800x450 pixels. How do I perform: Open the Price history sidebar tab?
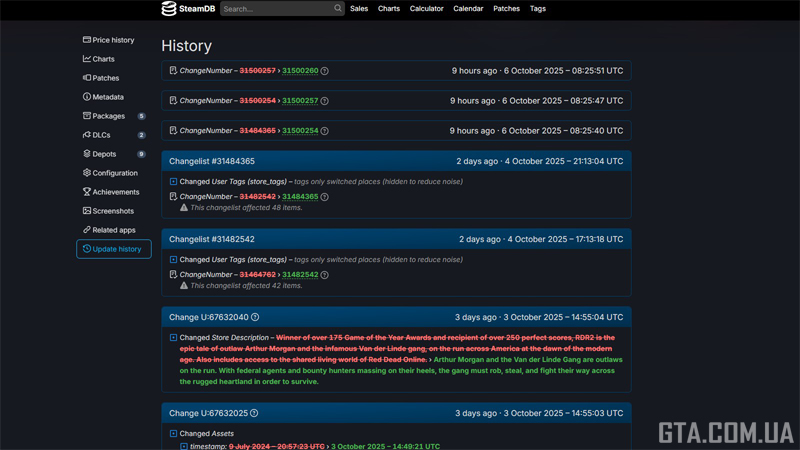113,40
